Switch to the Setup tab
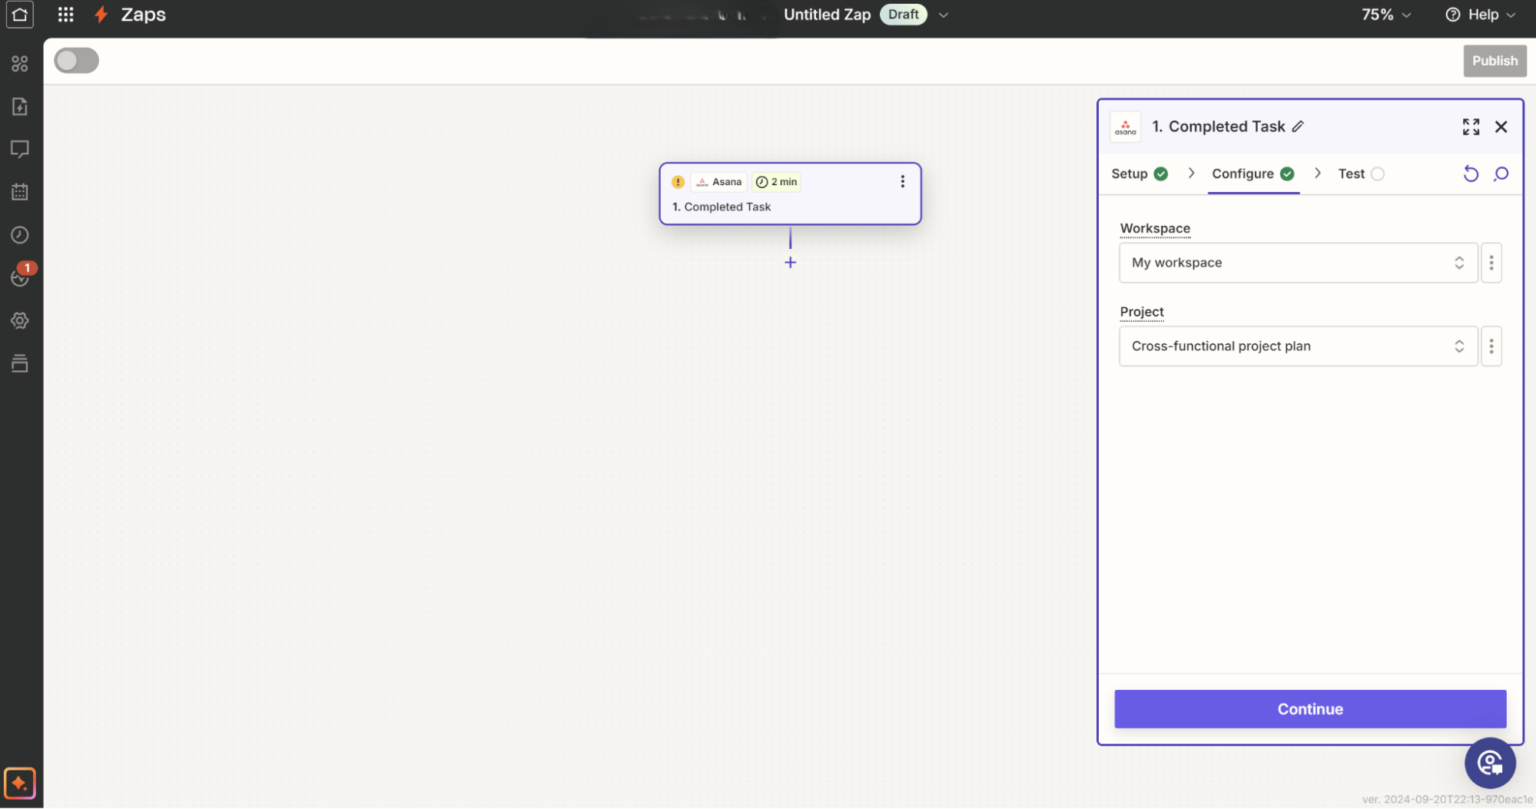Image resolution: width=1536 pixels, height=809 pixels. point(1130,173)
